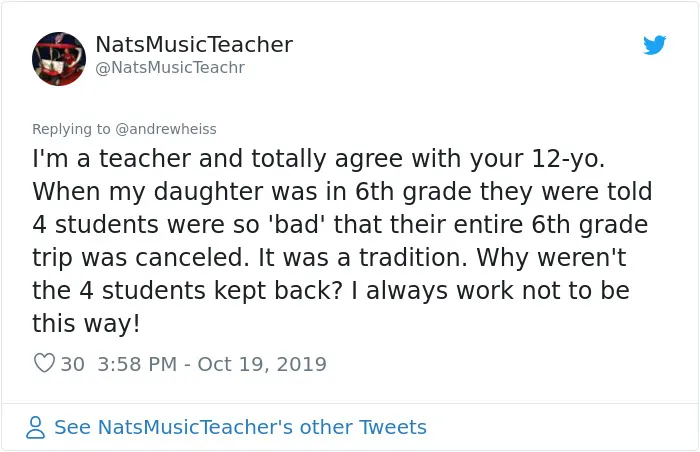Click the like count 30
Image resolution: width=700 pixels, height=452 pixels.
click(x=72, y=364)
